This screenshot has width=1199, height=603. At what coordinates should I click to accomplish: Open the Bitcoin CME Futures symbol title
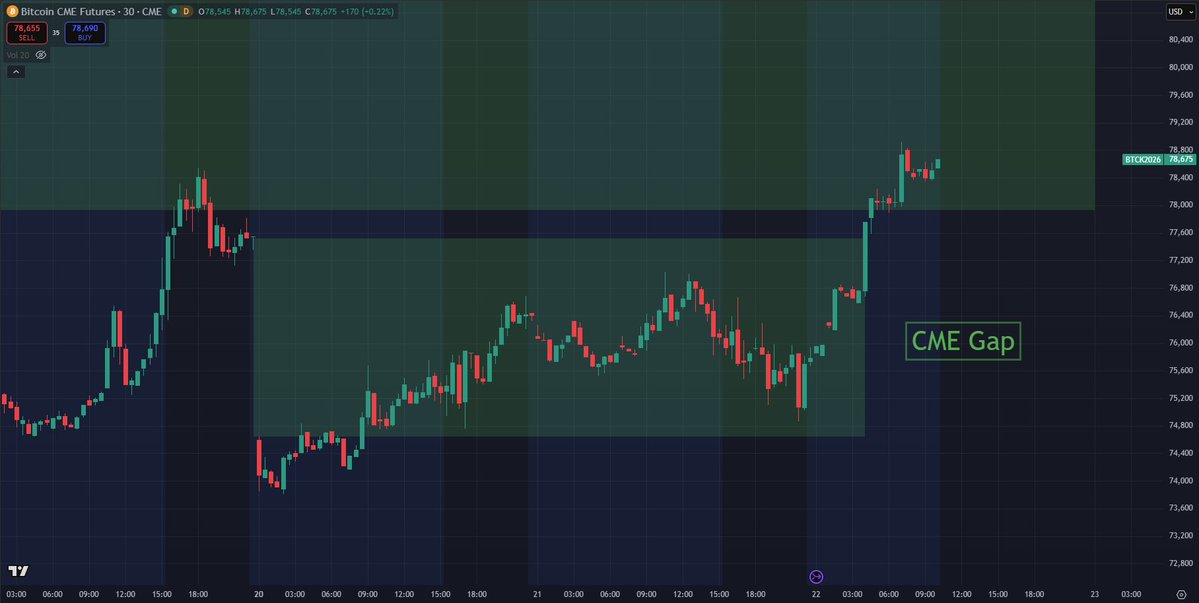click(91, 11)
